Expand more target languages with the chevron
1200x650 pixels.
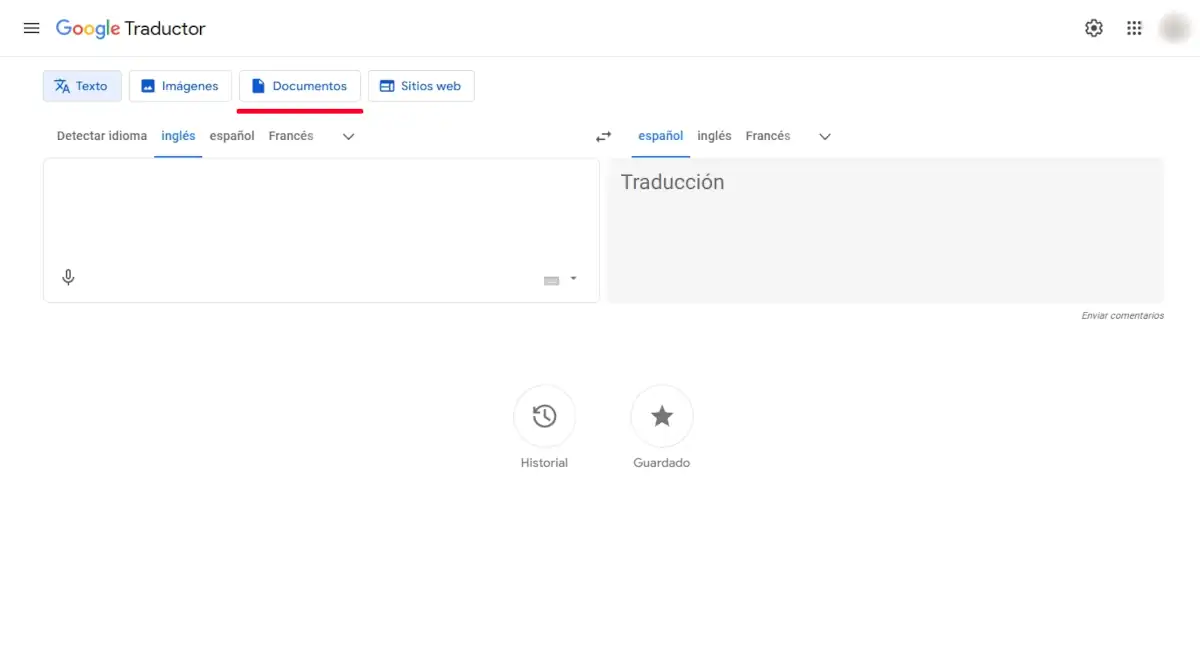coord(823,136)
